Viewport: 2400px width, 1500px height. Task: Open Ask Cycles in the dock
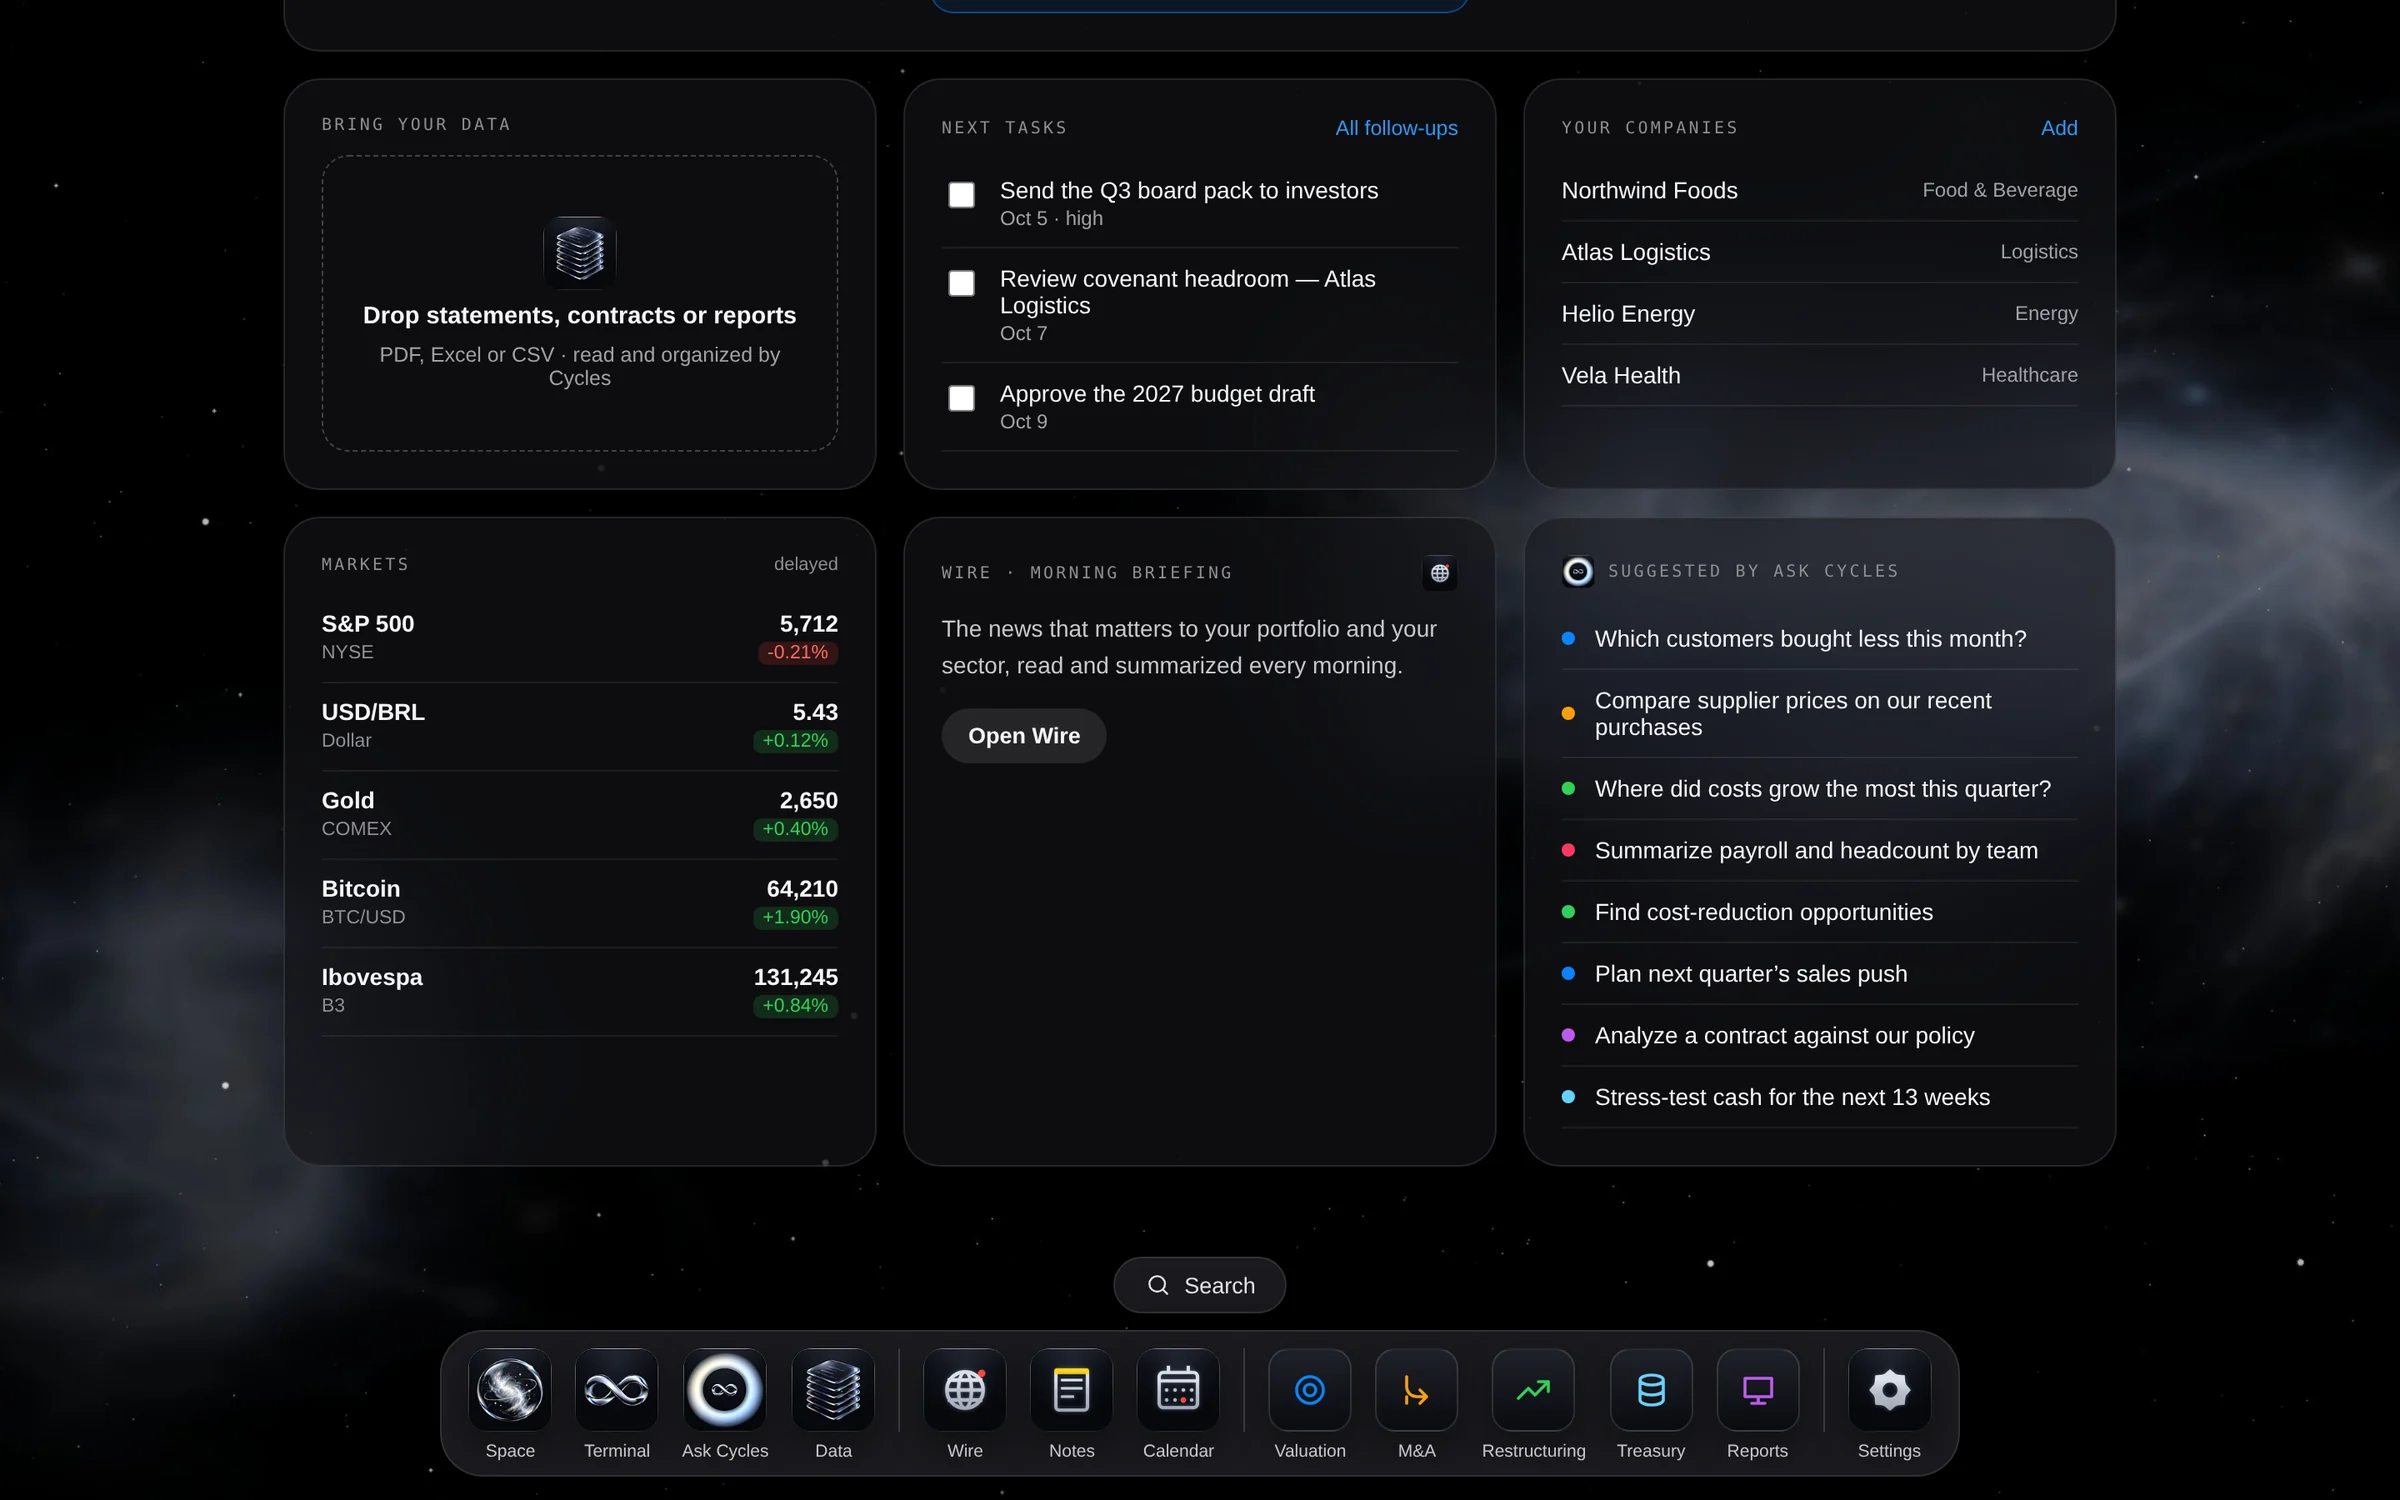[725, 1389]
